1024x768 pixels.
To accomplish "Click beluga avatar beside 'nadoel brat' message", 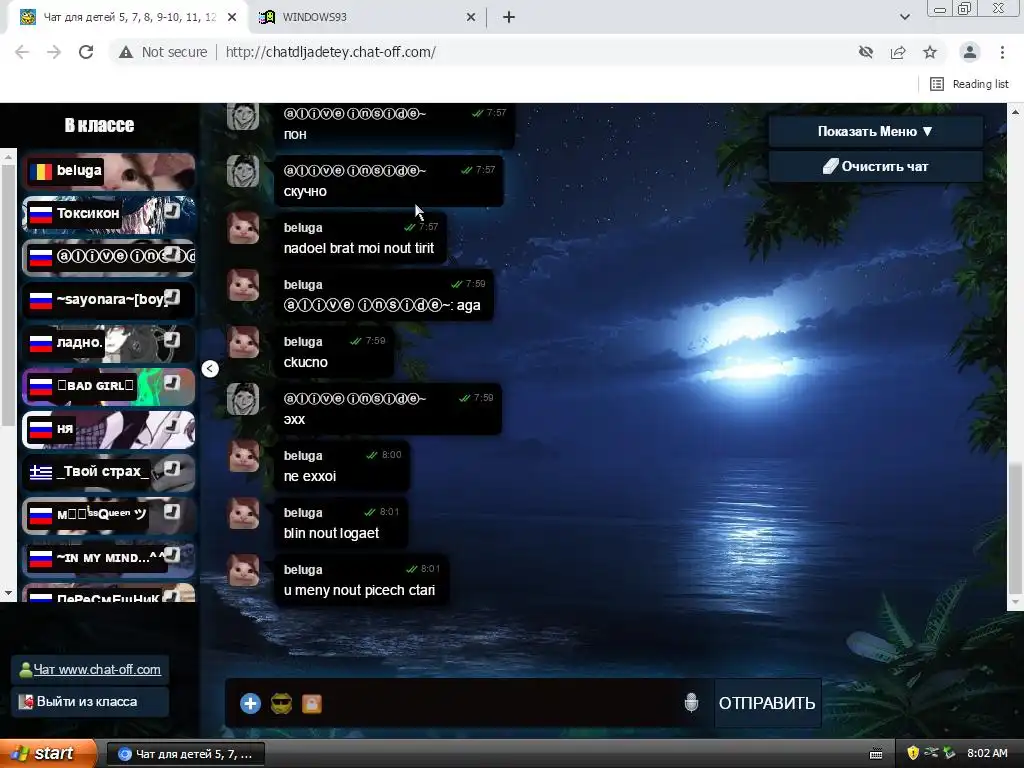I will (243, 228).
